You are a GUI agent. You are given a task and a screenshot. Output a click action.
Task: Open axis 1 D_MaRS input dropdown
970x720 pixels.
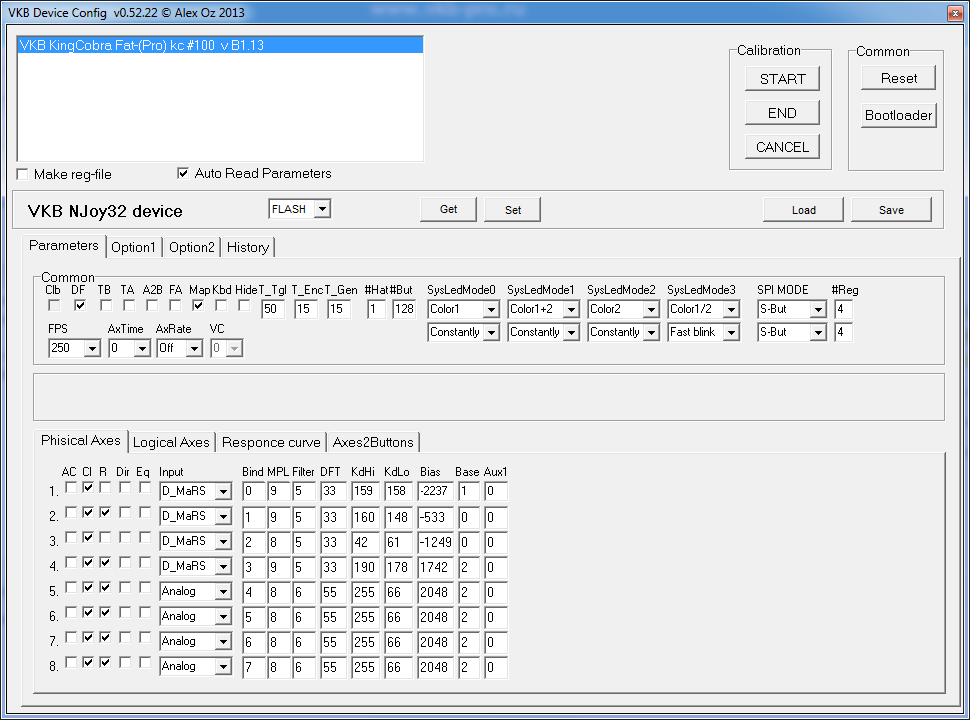(223, 492)
